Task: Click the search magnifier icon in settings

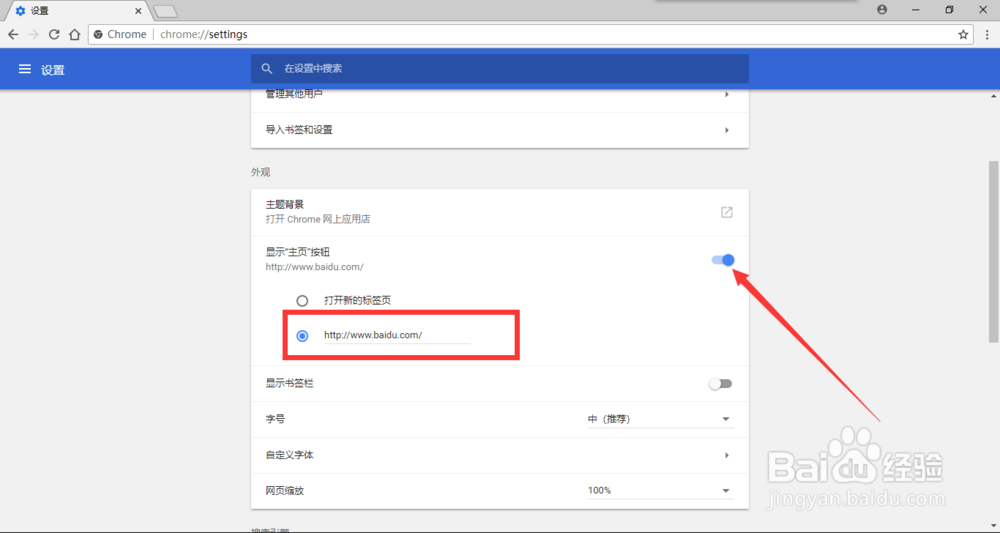Action: pos(267,68)
